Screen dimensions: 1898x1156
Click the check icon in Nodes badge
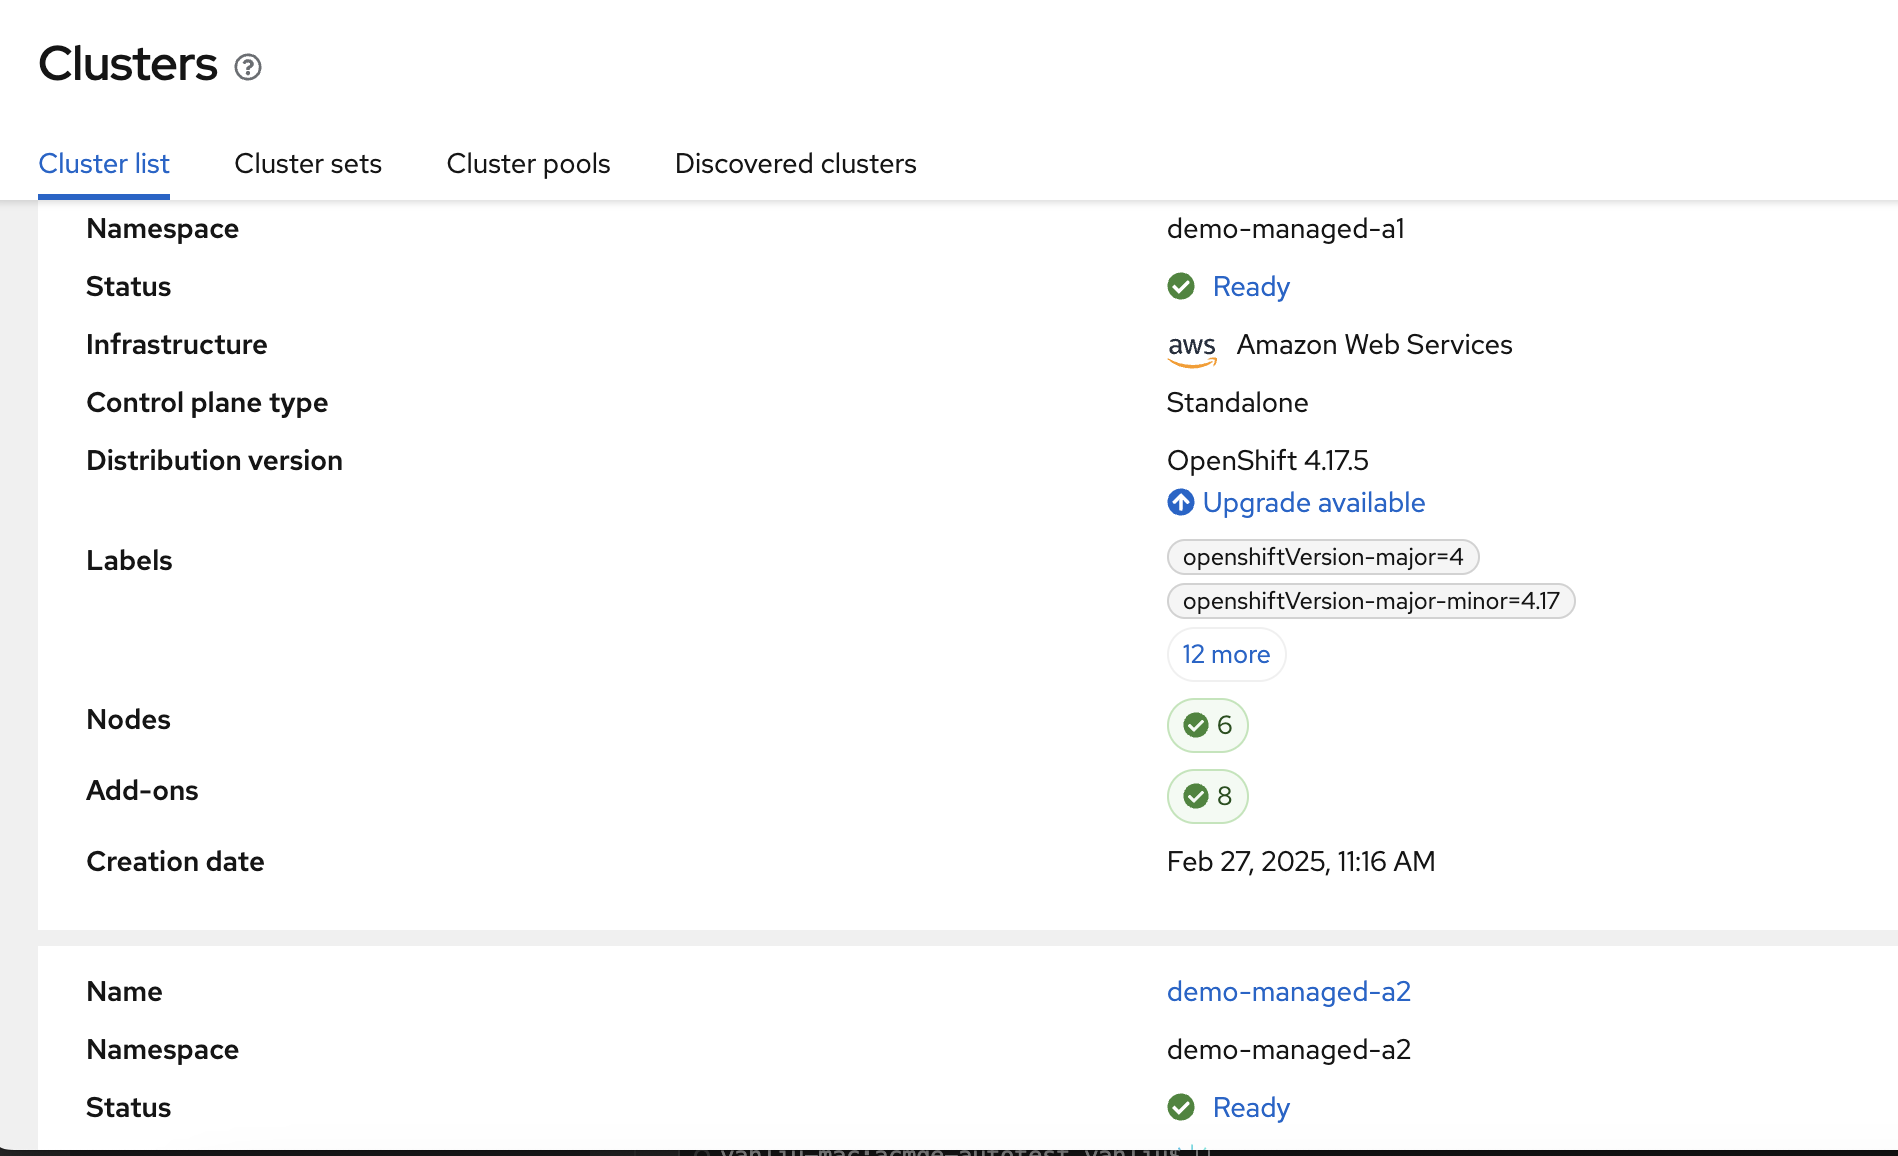click(x=1196, y=725)
